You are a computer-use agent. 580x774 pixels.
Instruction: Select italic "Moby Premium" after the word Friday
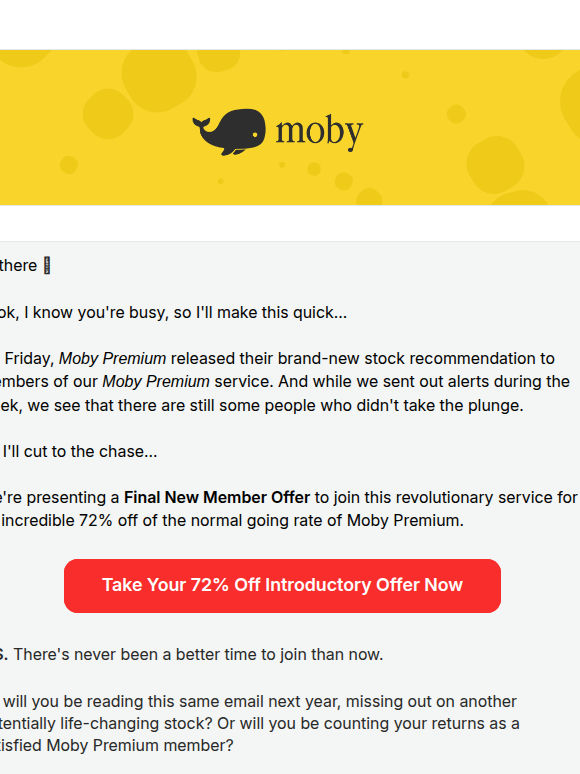(113, 358)
